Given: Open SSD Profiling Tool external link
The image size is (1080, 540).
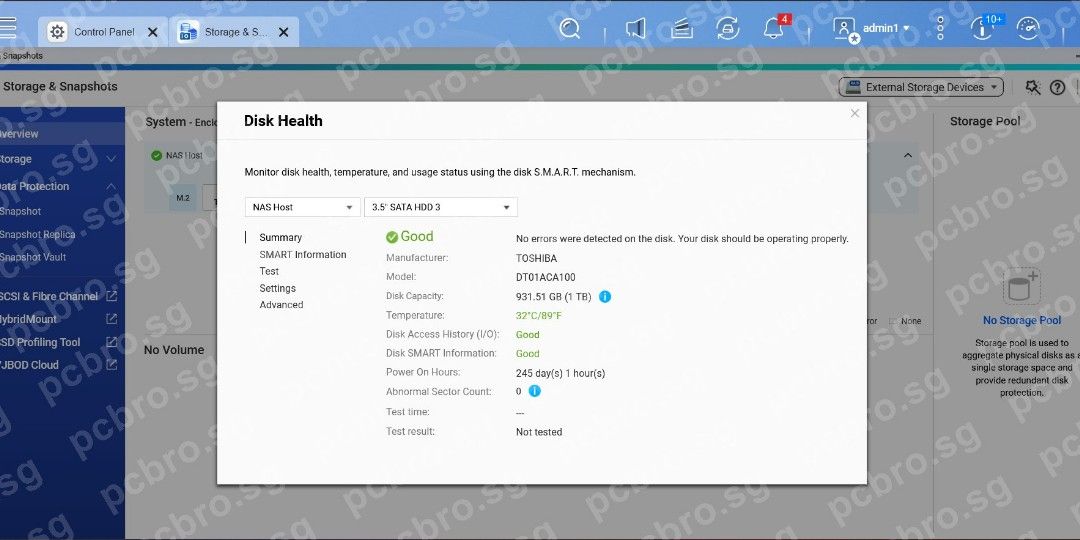Looking at the screenshot, I should pyautogui.click(x=111, y=342).
